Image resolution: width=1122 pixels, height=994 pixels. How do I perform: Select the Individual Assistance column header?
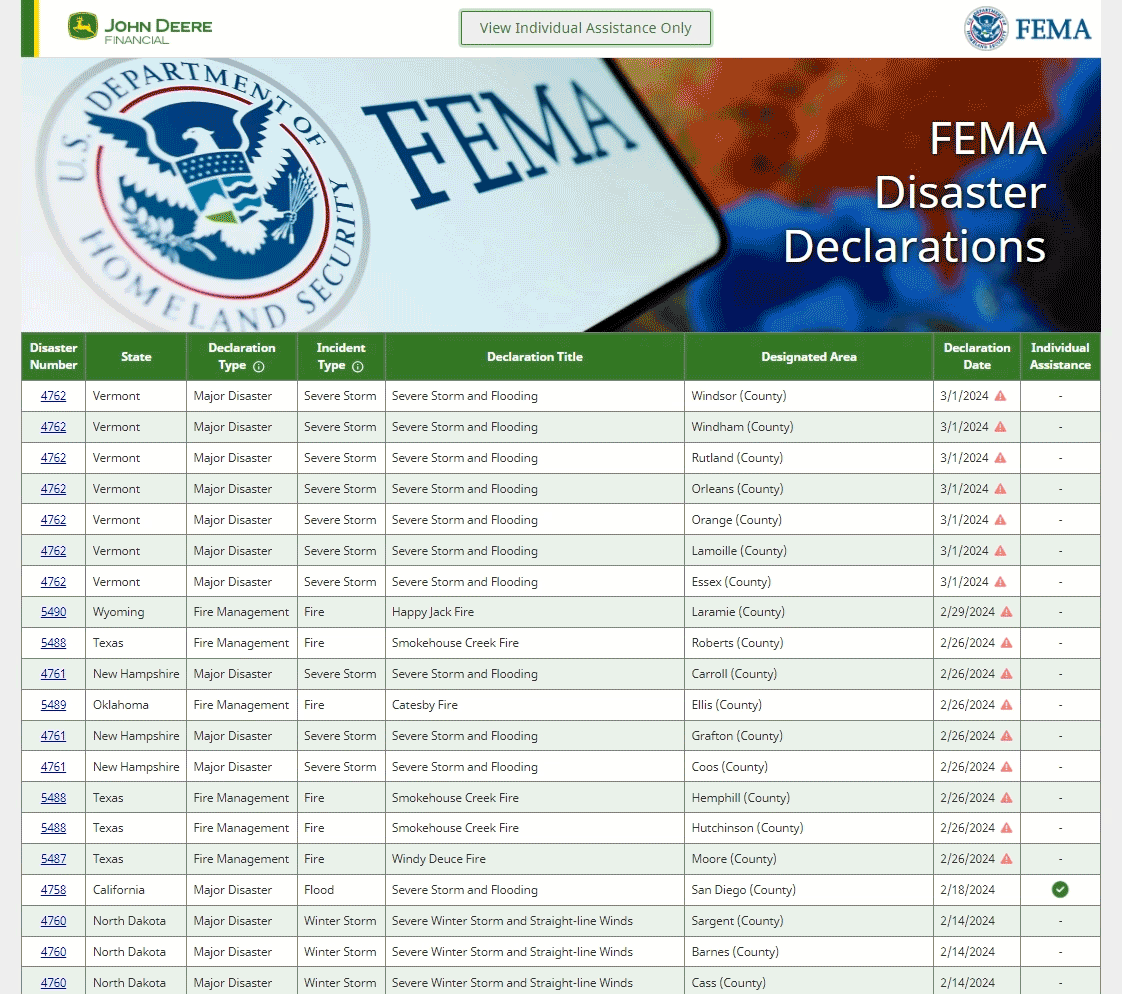(1060, 357)
